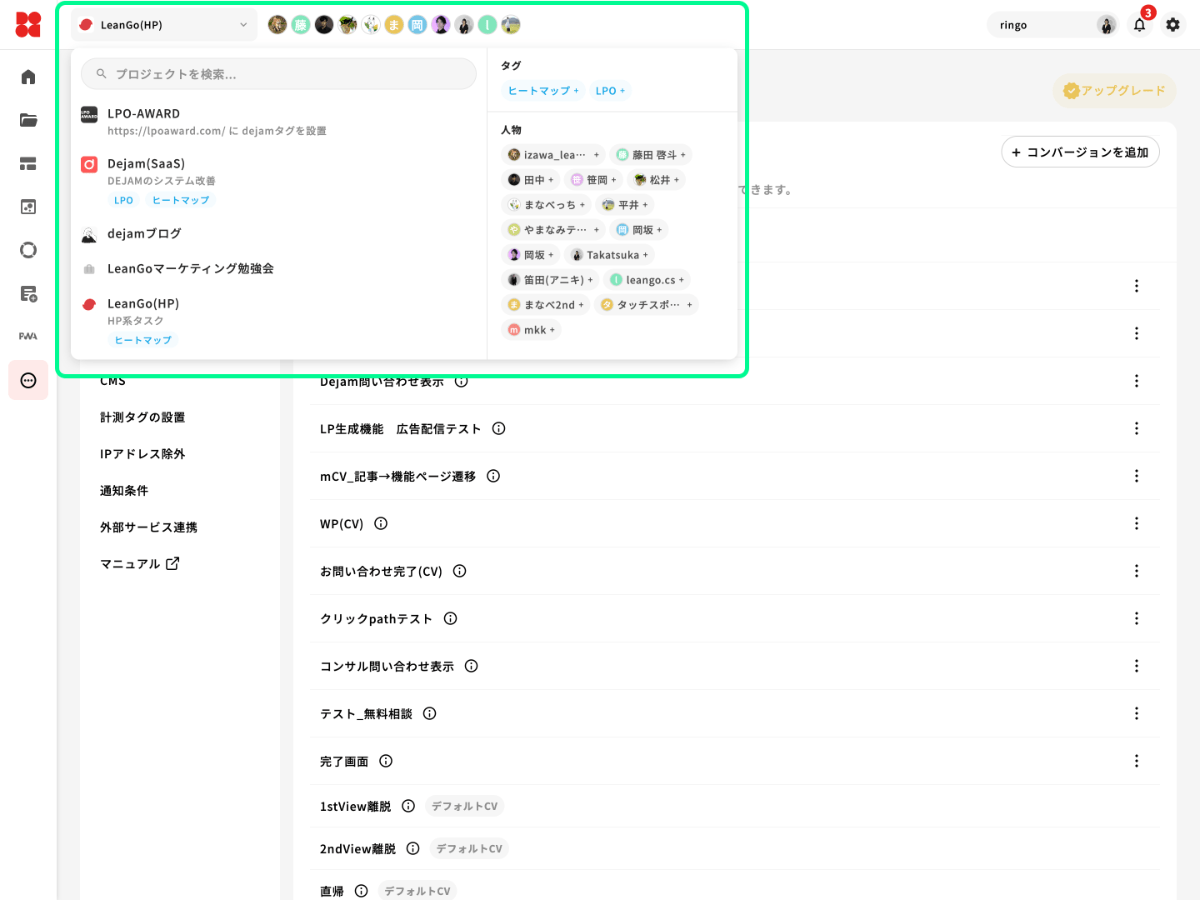The width and height of the screenshot is (1200, 900).
Task: Open the マニュアル external link
Action: [x=139, y=563]
